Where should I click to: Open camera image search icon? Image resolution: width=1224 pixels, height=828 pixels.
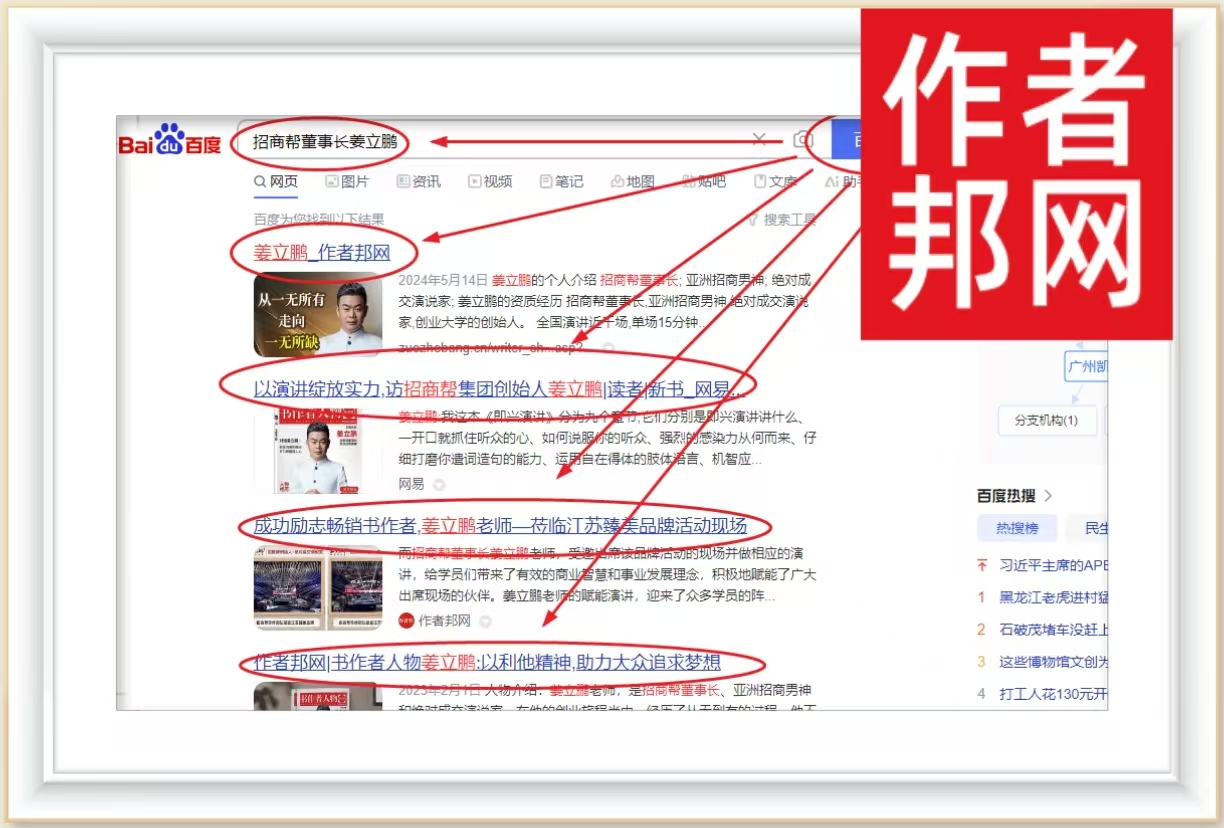coord(803,140)
